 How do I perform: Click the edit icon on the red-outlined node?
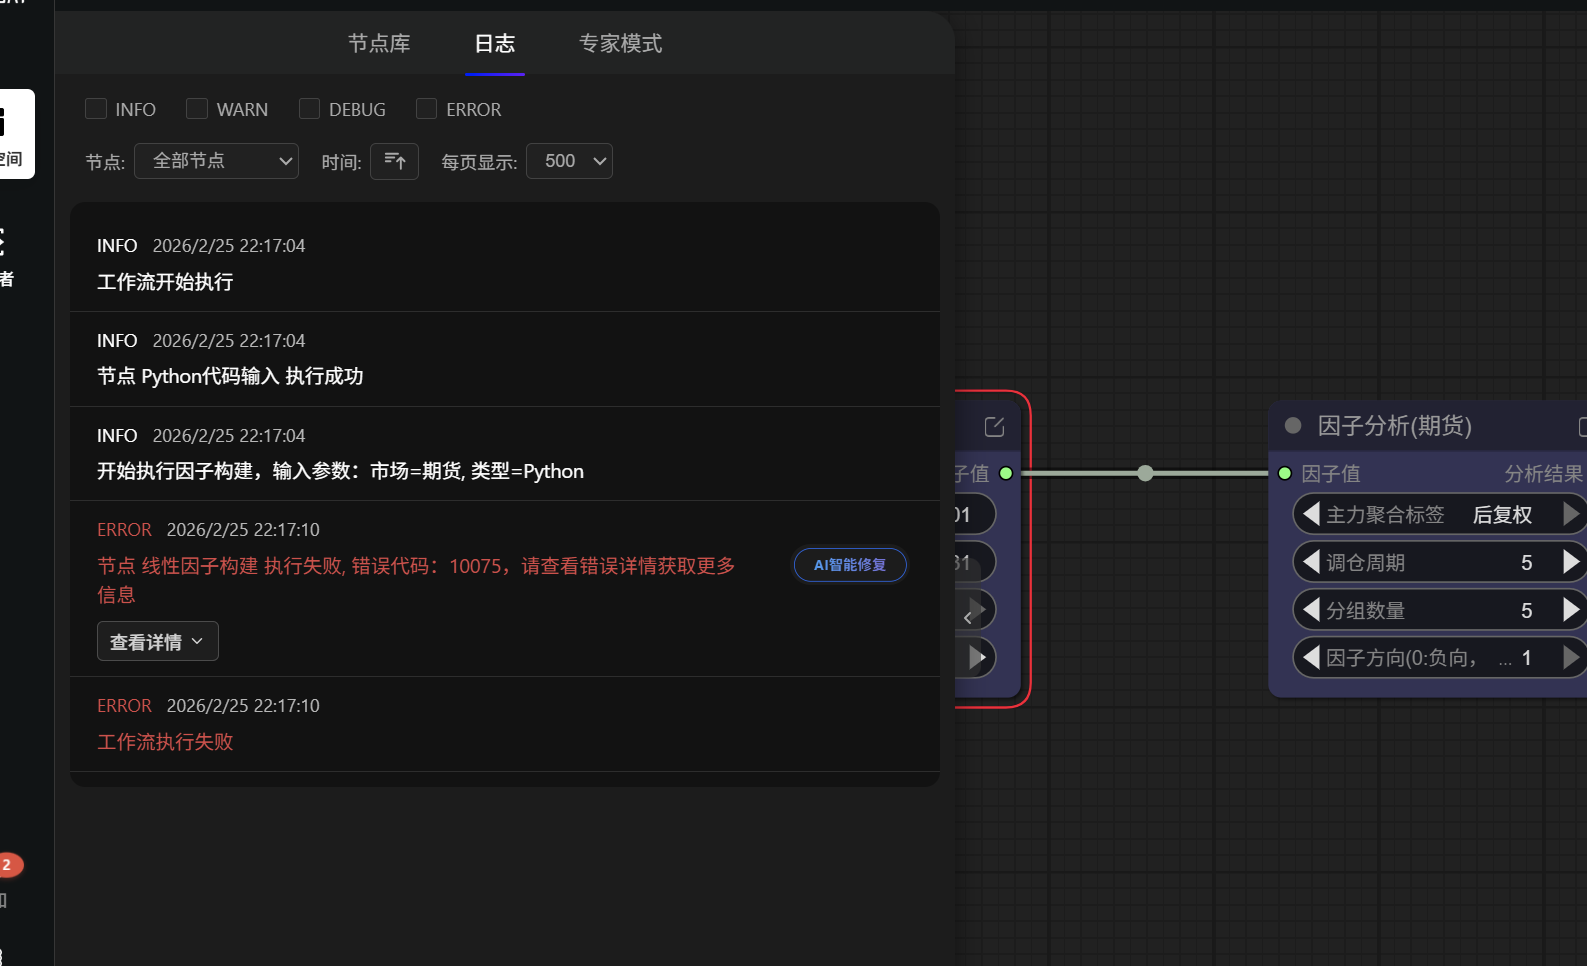coord(994,427)
